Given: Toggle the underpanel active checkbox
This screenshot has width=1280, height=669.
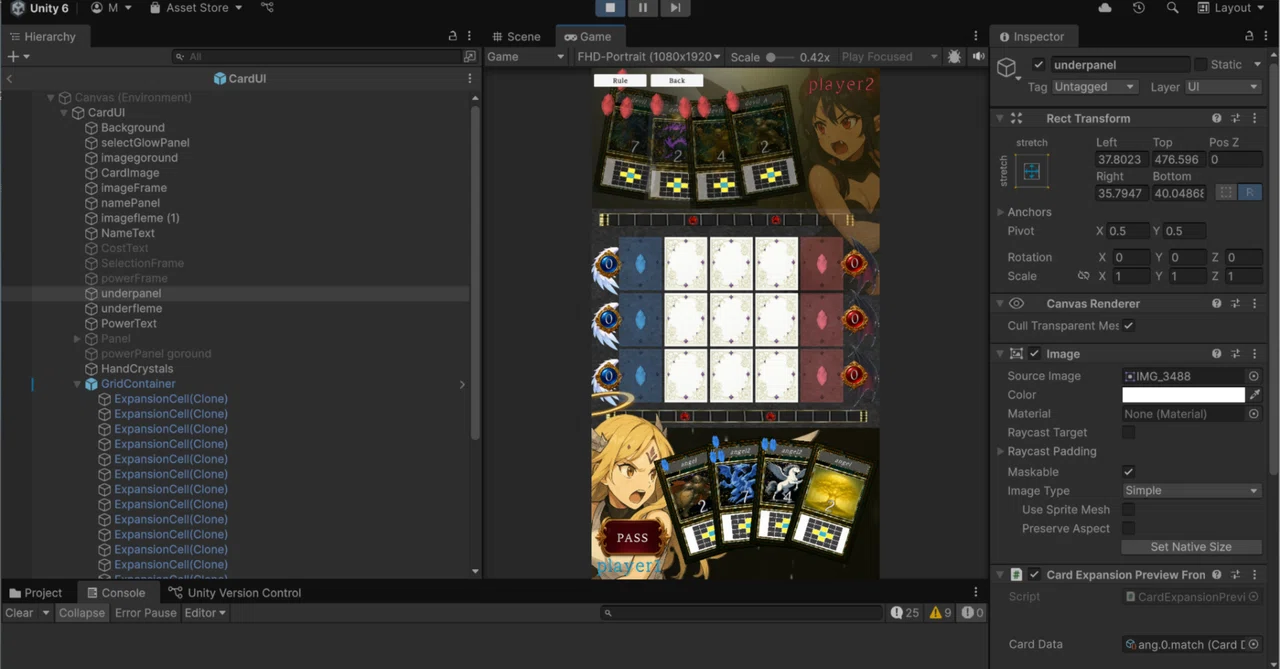Looking at the screenshot, I should point(1038,65).
